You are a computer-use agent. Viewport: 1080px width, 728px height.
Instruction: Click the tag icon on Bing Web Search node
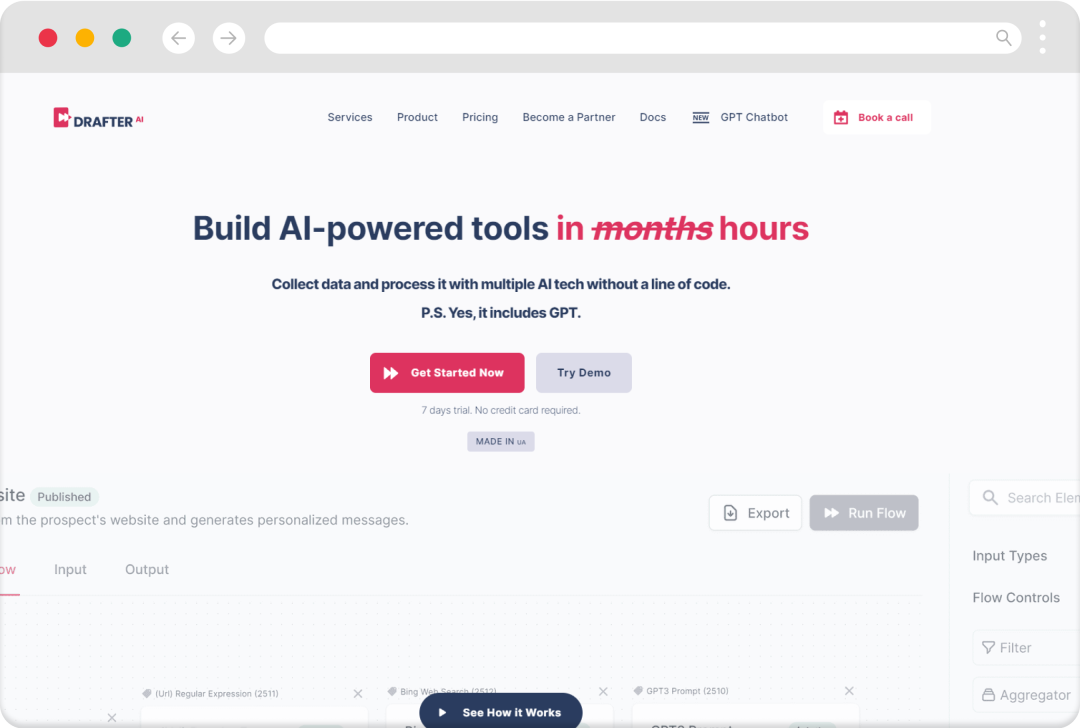tap(393, 691)
